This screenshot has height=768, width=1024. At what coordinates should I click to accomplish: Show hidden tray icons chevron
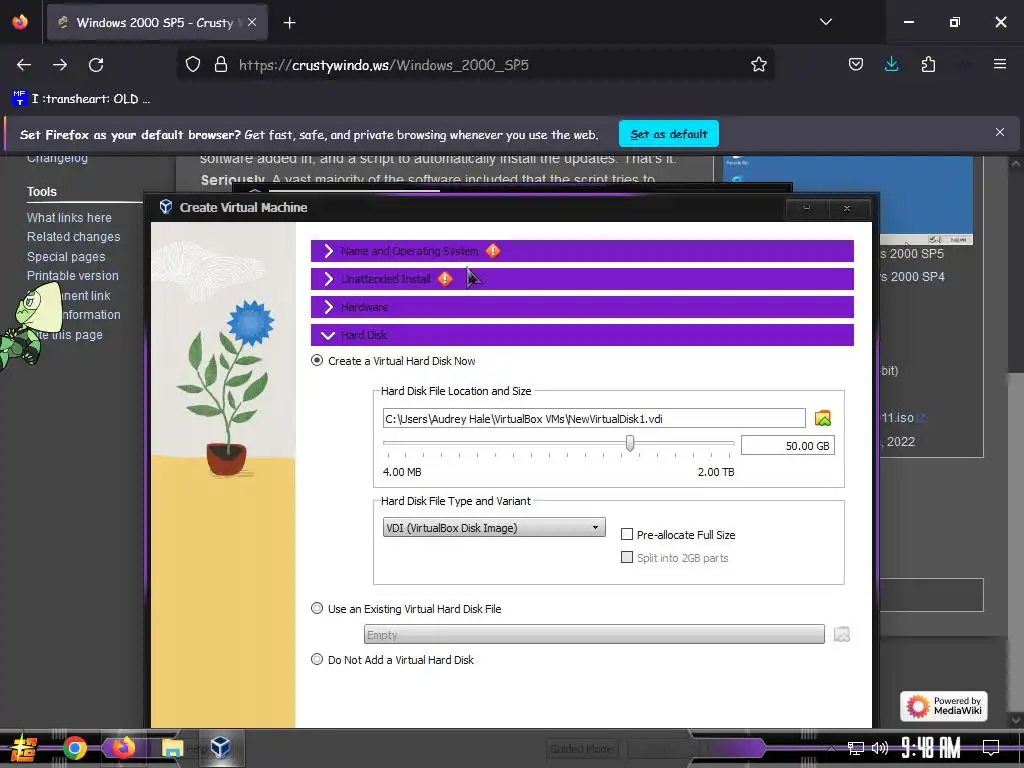(831, 748)
